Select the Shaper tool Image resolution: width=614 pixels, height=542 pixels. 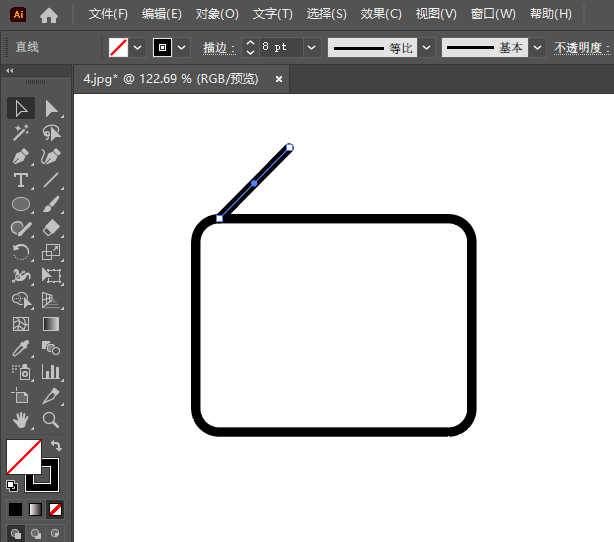pyautogui.click(x=21, y=228)
